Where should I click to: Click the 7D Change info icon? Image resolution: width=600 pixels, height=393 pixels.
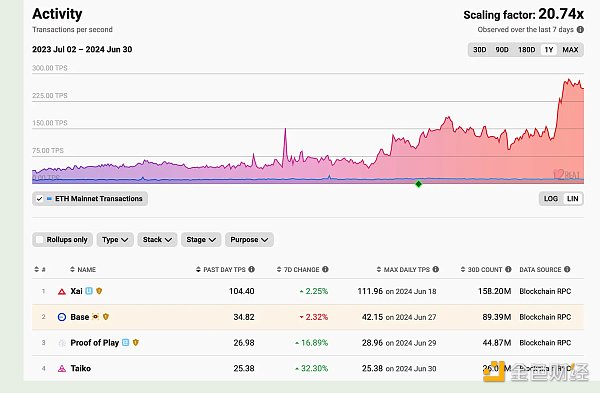pyautogui.click(x=325, y=269)
